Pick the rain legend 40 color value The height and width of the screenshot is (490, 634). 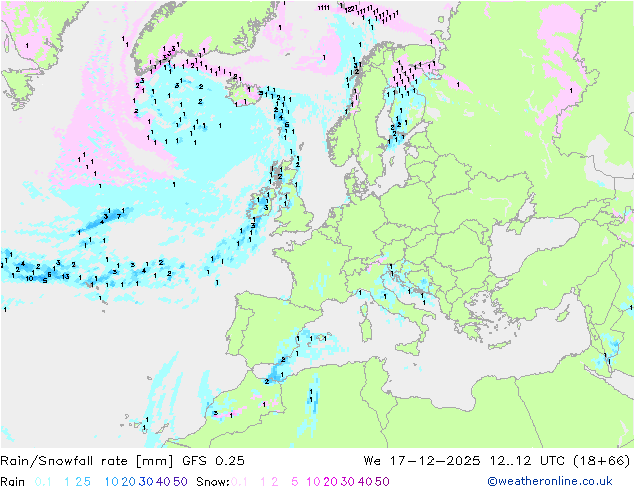tap(163, 482)
